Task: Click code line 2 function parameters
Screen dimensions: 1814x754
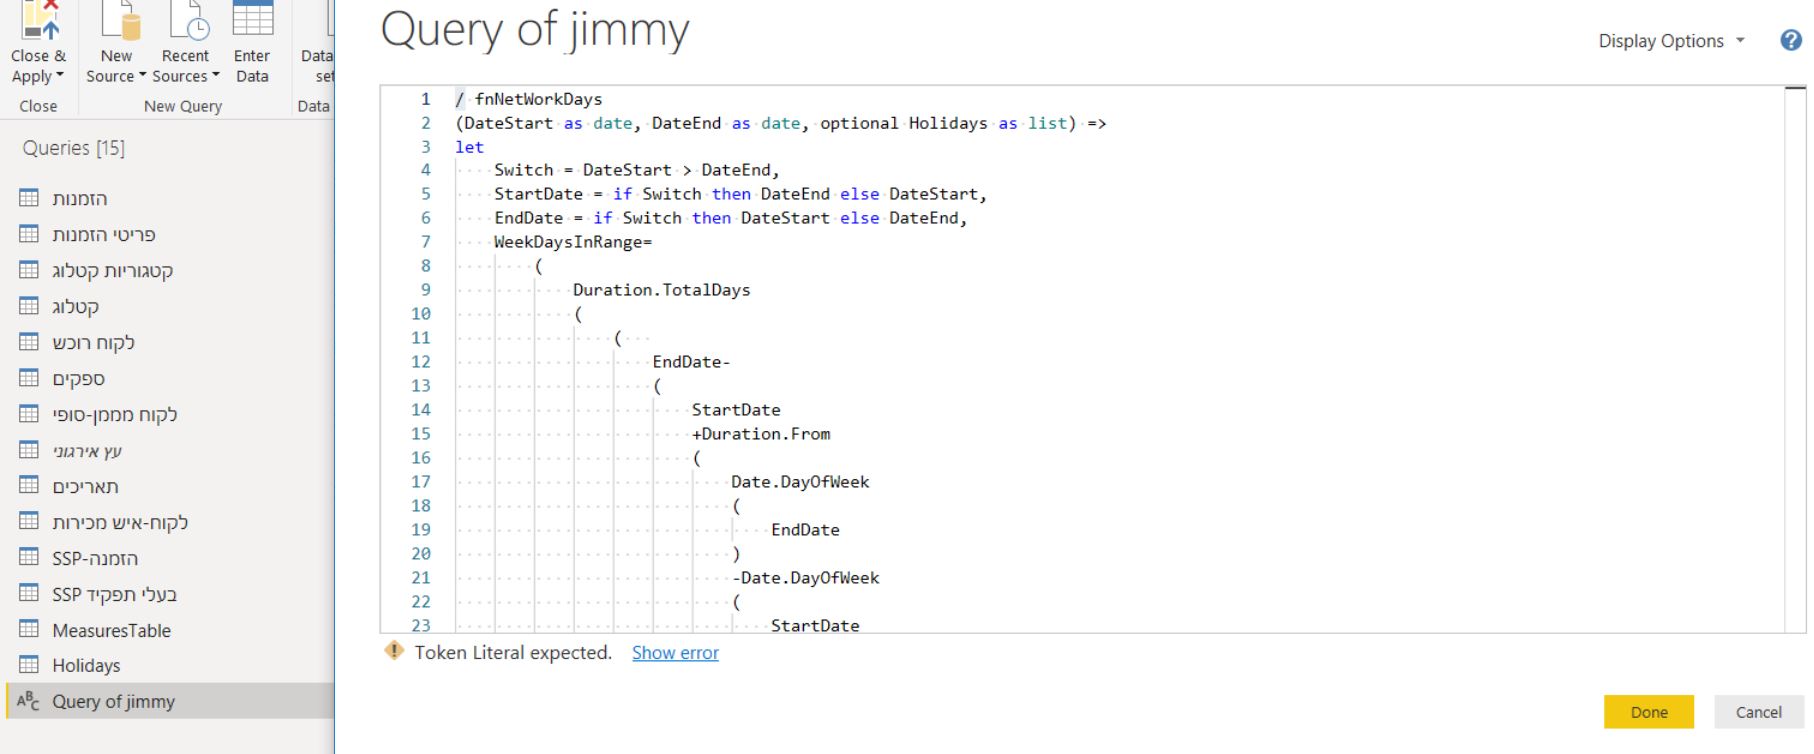Action: pos(780,123)
